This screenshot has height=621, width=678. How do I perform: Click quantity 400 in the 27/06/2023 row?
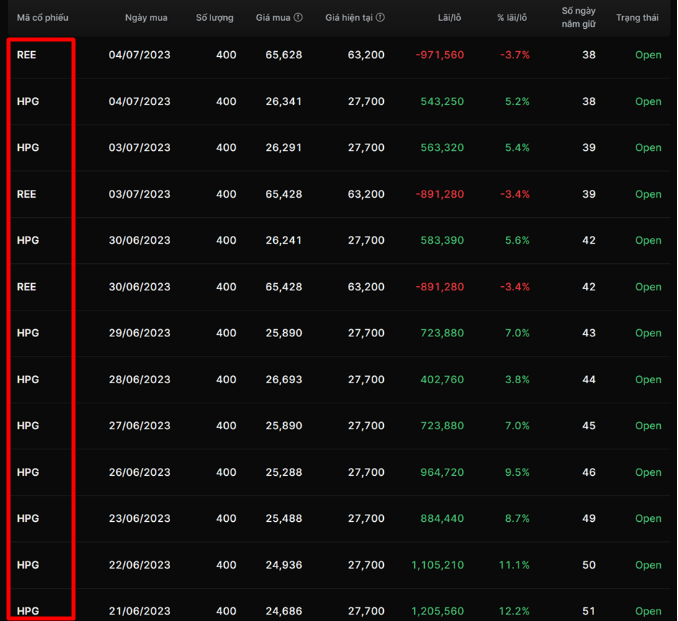[x=226, y=426]
